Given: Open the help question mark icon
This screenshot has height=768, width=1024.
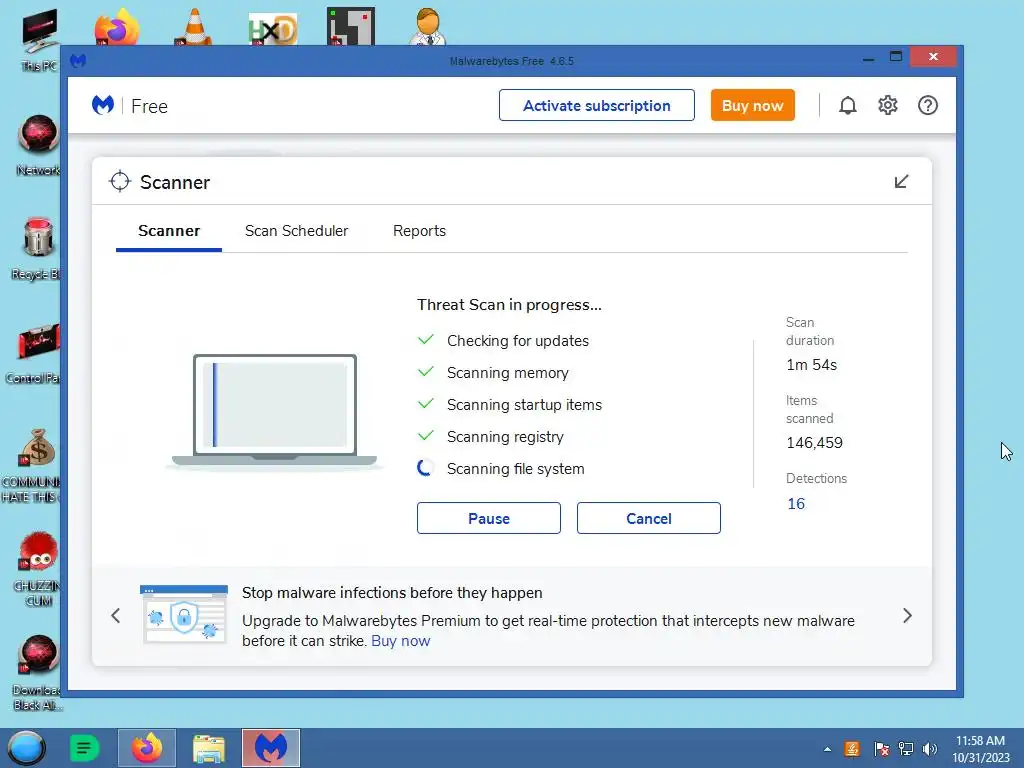Looking at the screenshot, I should tap(927, 105).
